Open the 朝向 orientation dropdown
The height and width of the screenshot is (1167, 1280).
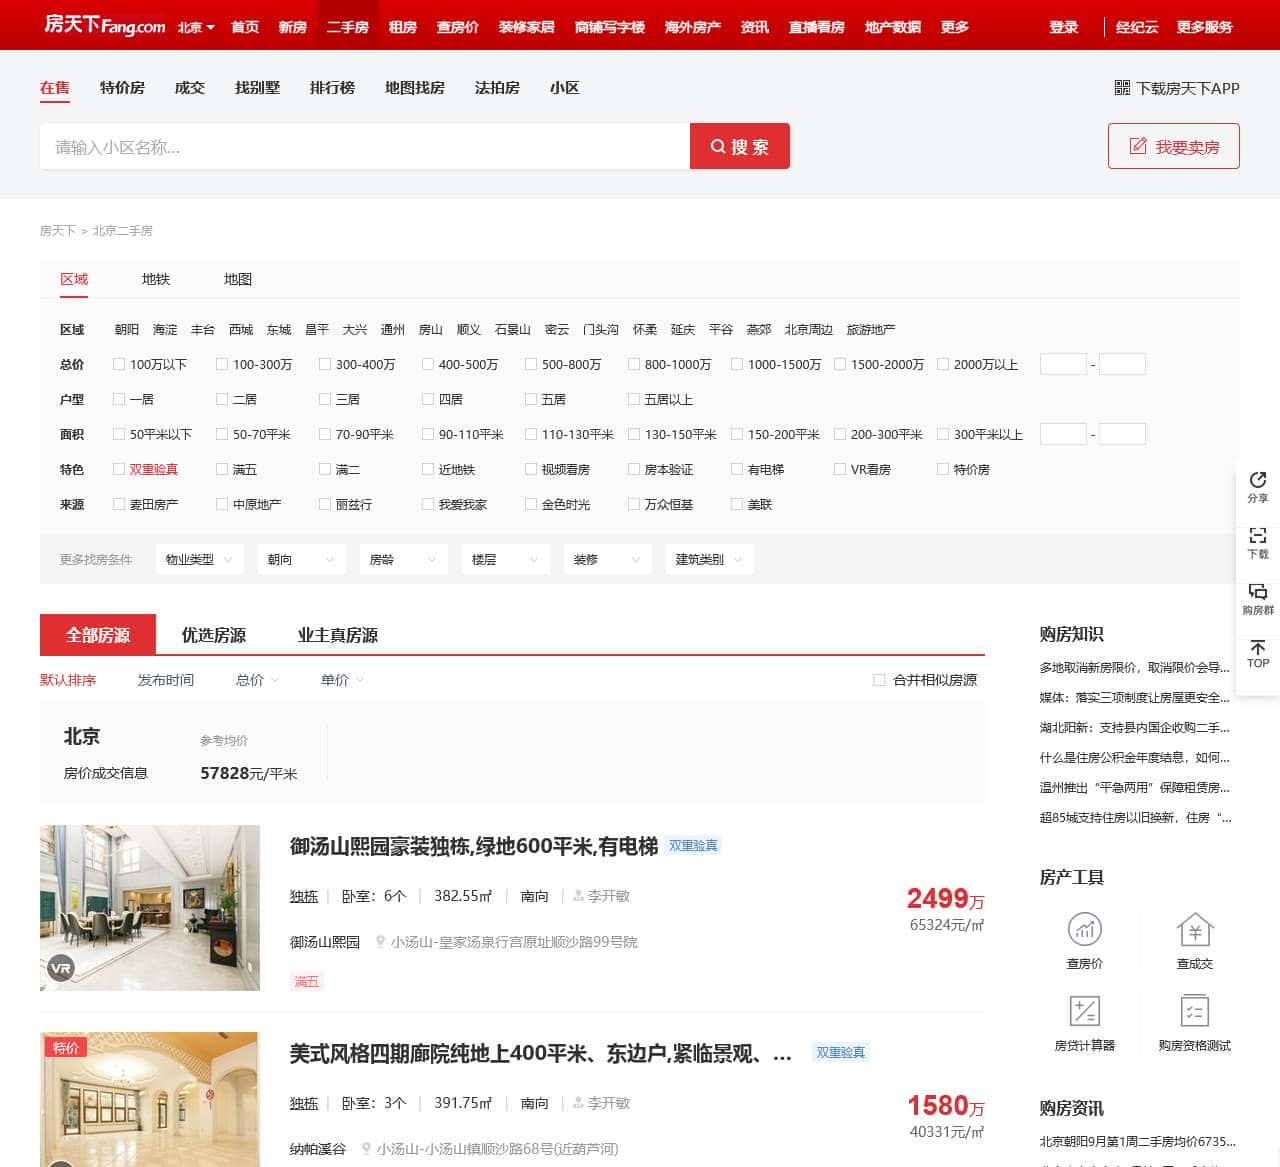point(301,559)
